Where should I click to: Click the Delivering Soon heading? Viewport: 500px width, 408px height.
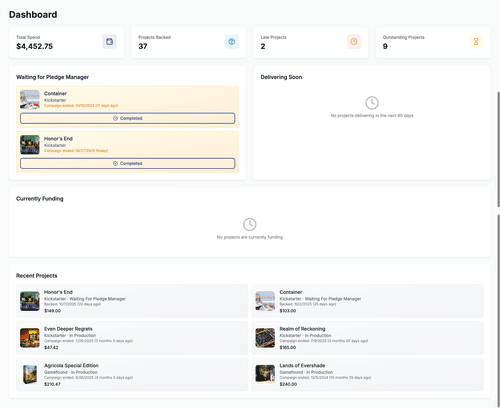point(281,77)
